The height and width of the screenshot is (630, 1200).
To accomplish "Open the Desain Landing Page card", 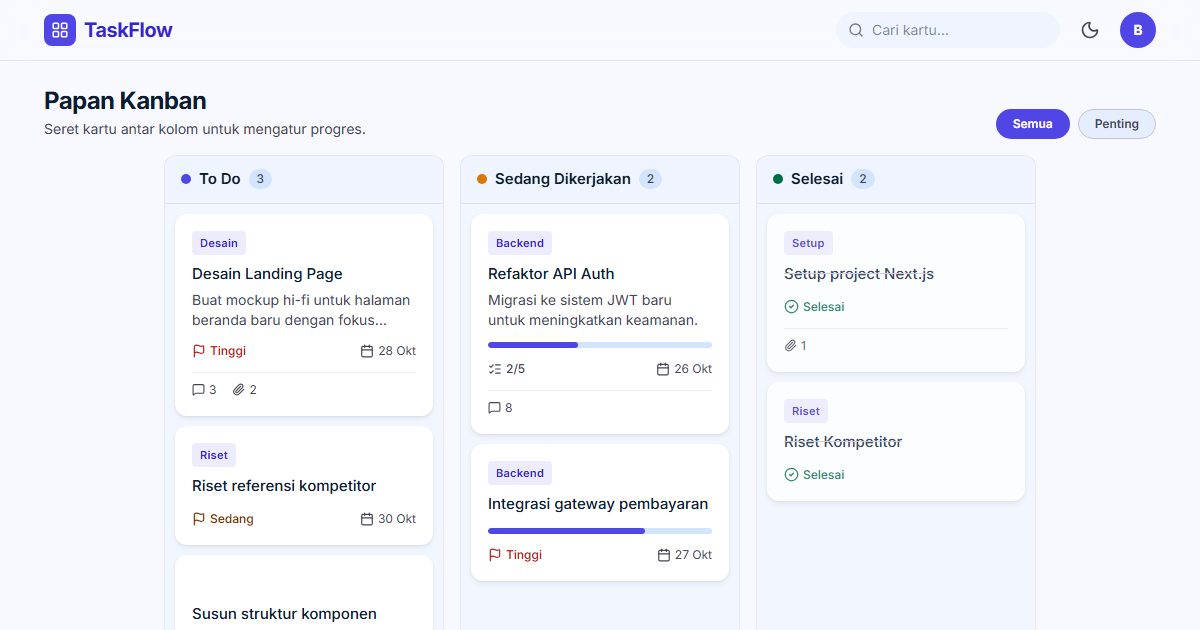I will 304,315.
